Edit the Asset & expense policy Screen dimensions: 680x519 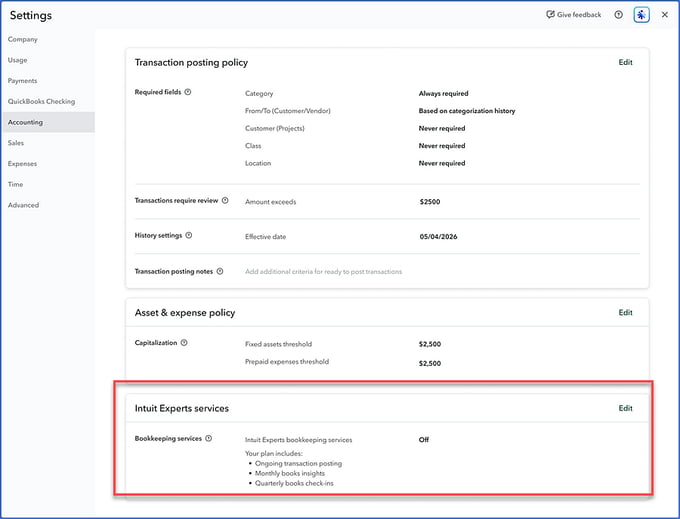click(x=625, y=313)
